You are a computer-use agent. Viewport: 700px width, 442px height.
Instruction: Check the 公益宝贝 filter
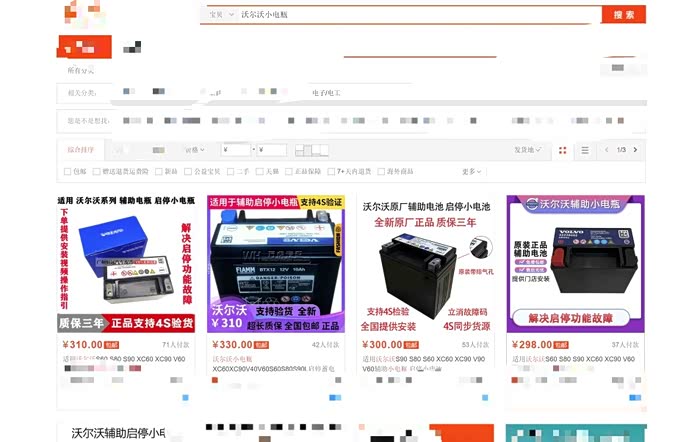tap(188, 171)
